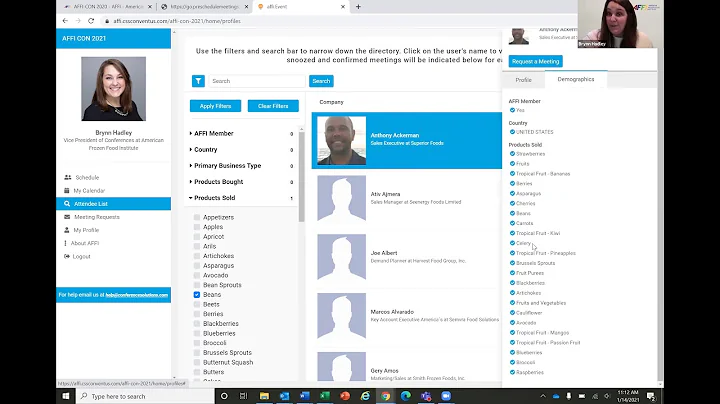Open Zoom from the taskbar
This screenshot has width=720, height=404.
coord(446,396)
